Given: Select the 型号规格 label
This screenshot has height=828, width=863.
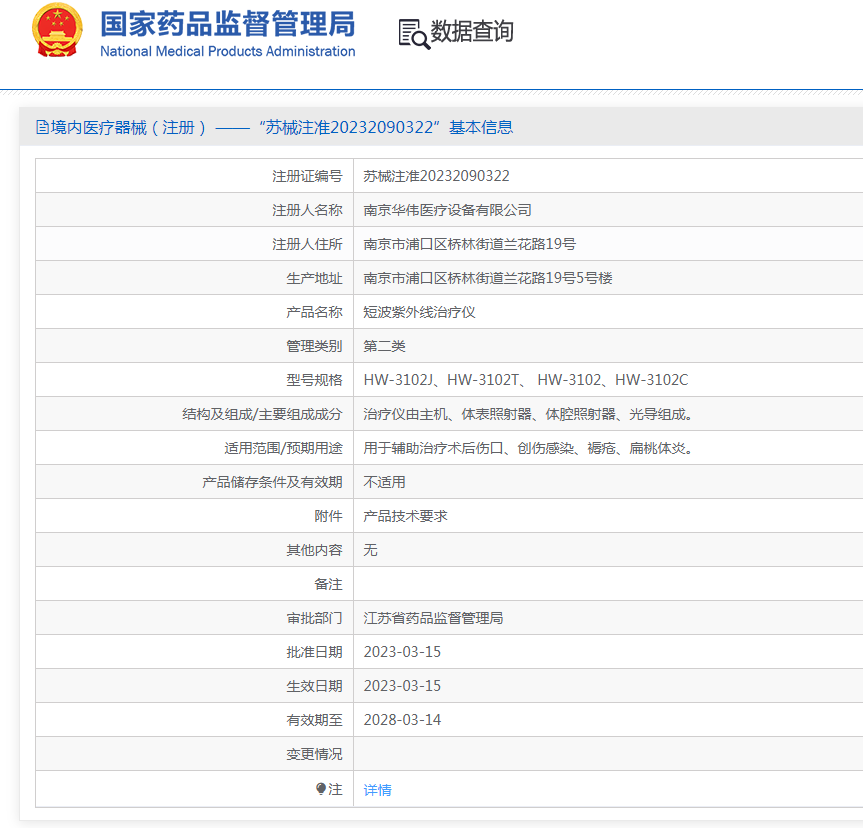Looking at the screenshot, I should [x=314, y=380].
